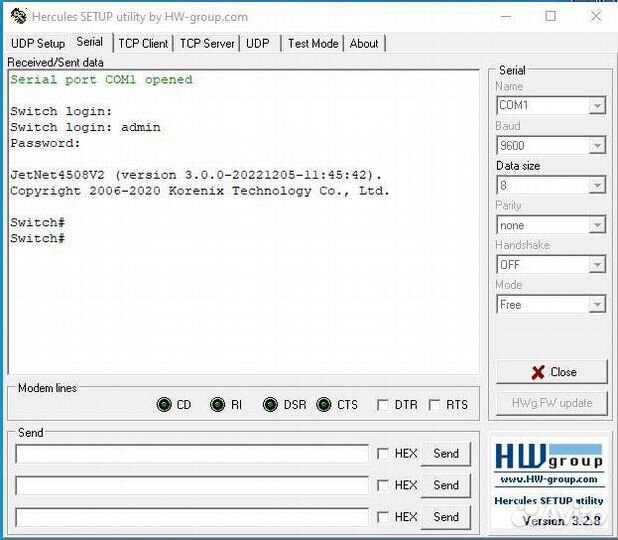Click the first Send text input field
This screenshot has width=618, height=540.
(192, 454)
